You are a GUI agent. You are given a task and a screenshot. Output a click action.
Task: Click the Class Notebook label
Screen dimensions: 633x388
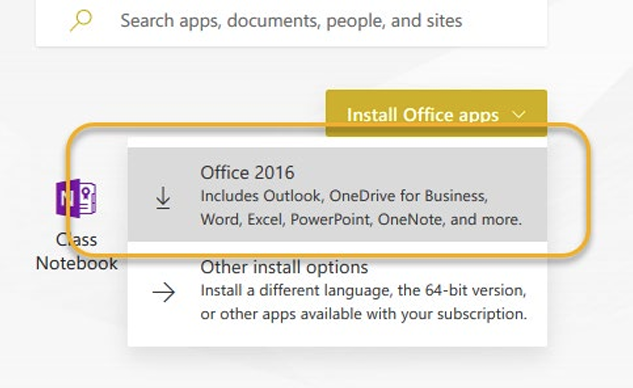coord(76,252)
